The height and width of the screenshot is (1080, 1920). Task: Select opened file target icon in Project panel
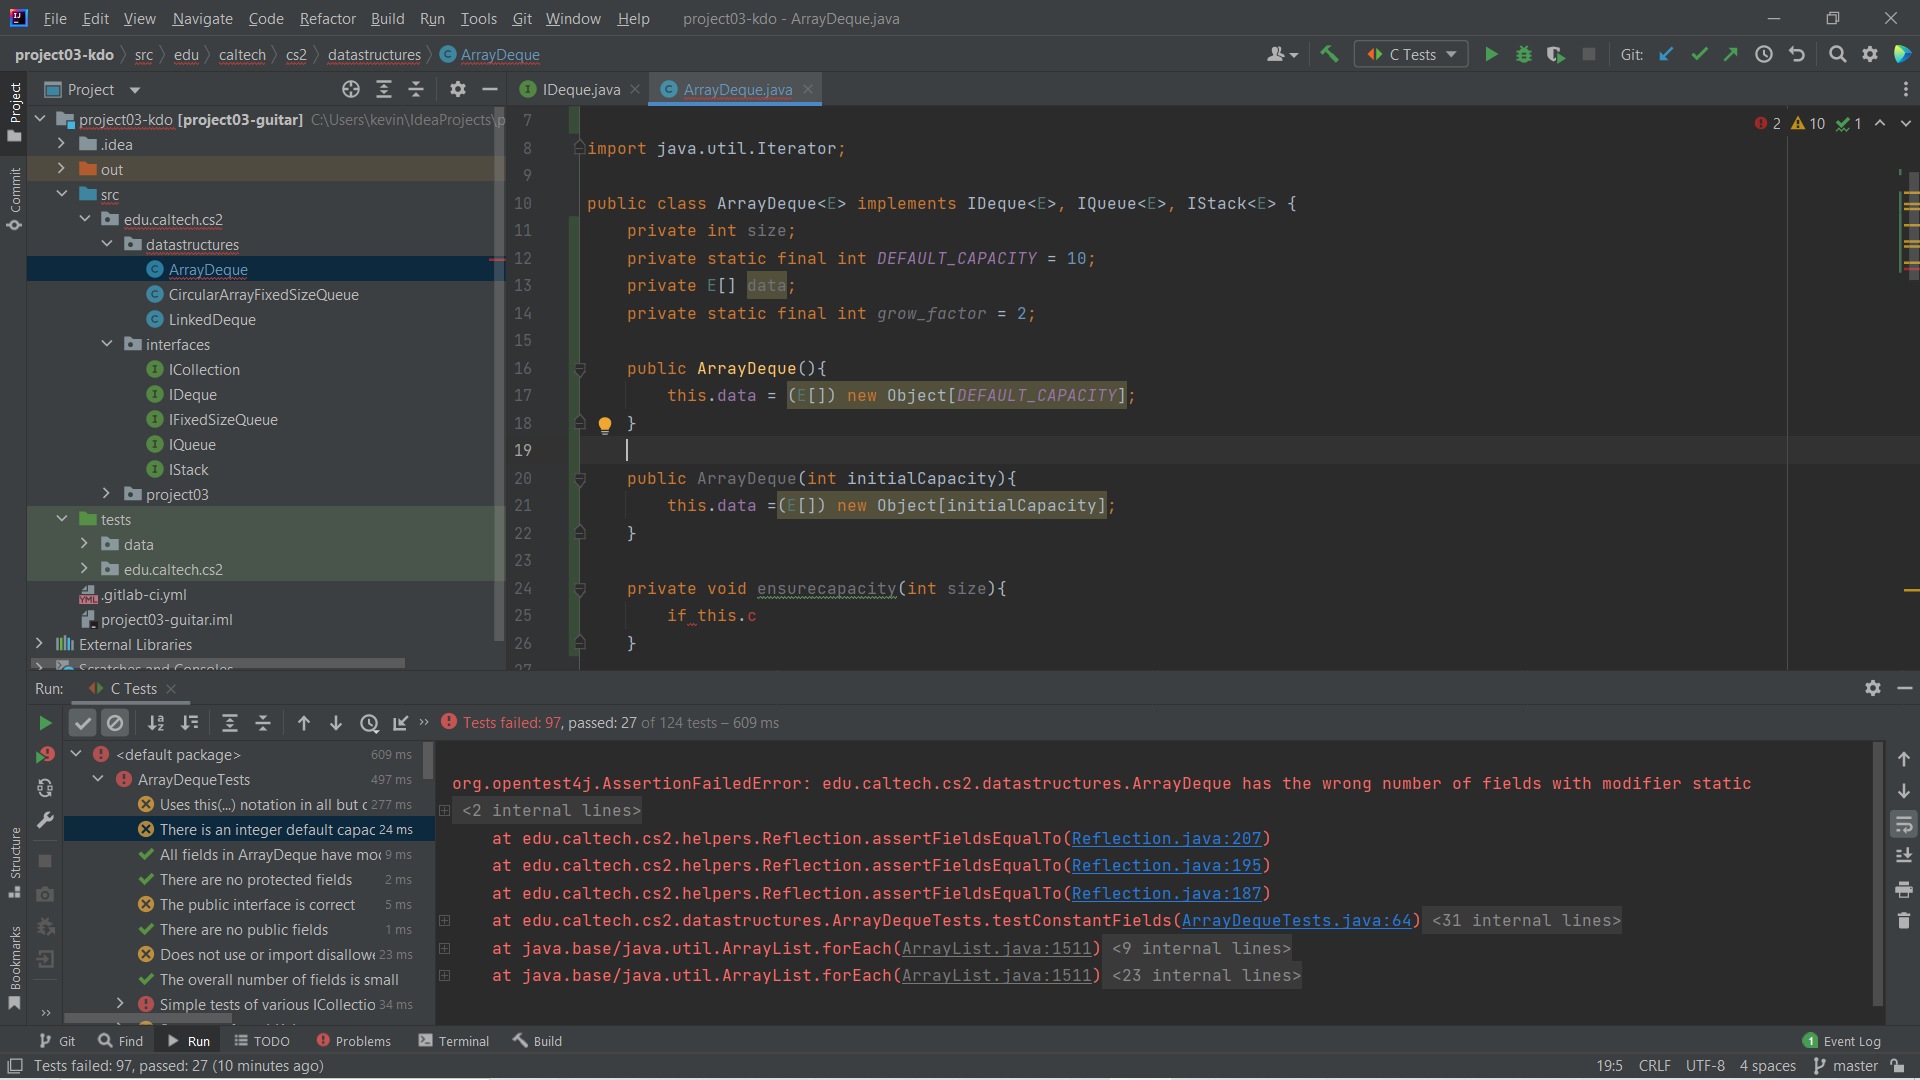click(x=350, y=90)
